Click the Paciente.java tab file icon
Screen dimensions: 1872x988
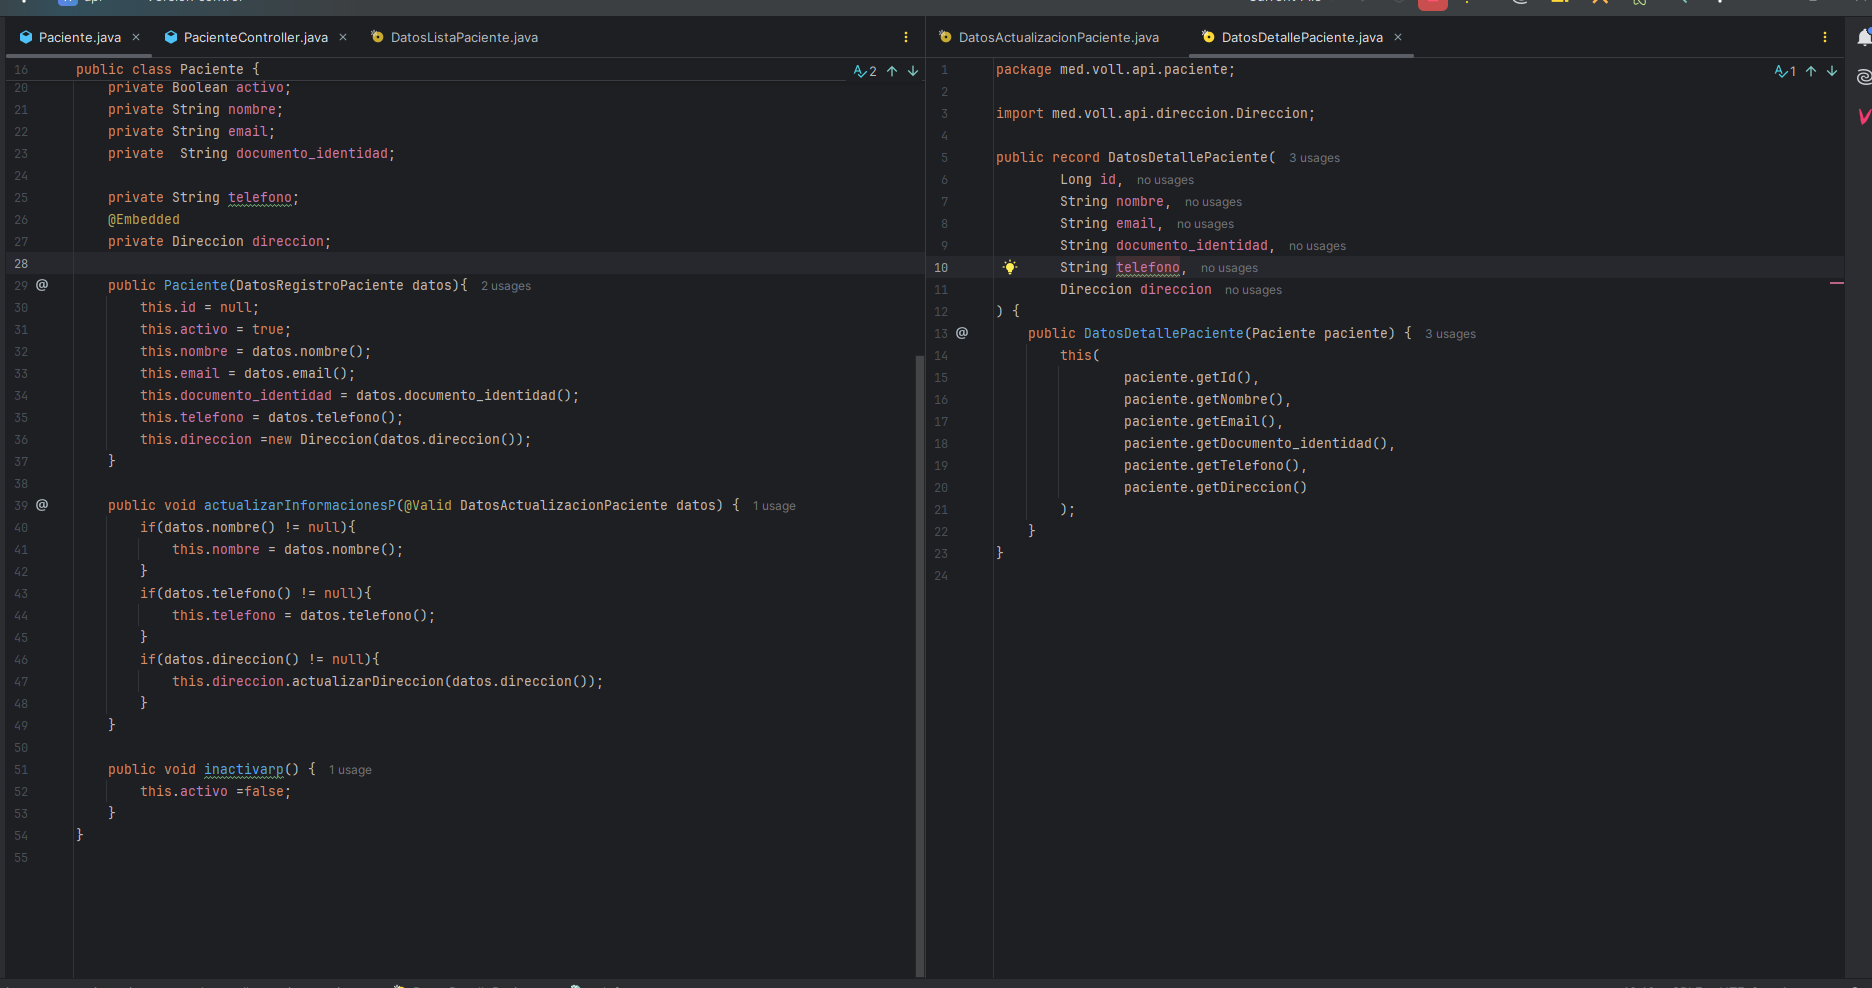(x=26, y=37)
